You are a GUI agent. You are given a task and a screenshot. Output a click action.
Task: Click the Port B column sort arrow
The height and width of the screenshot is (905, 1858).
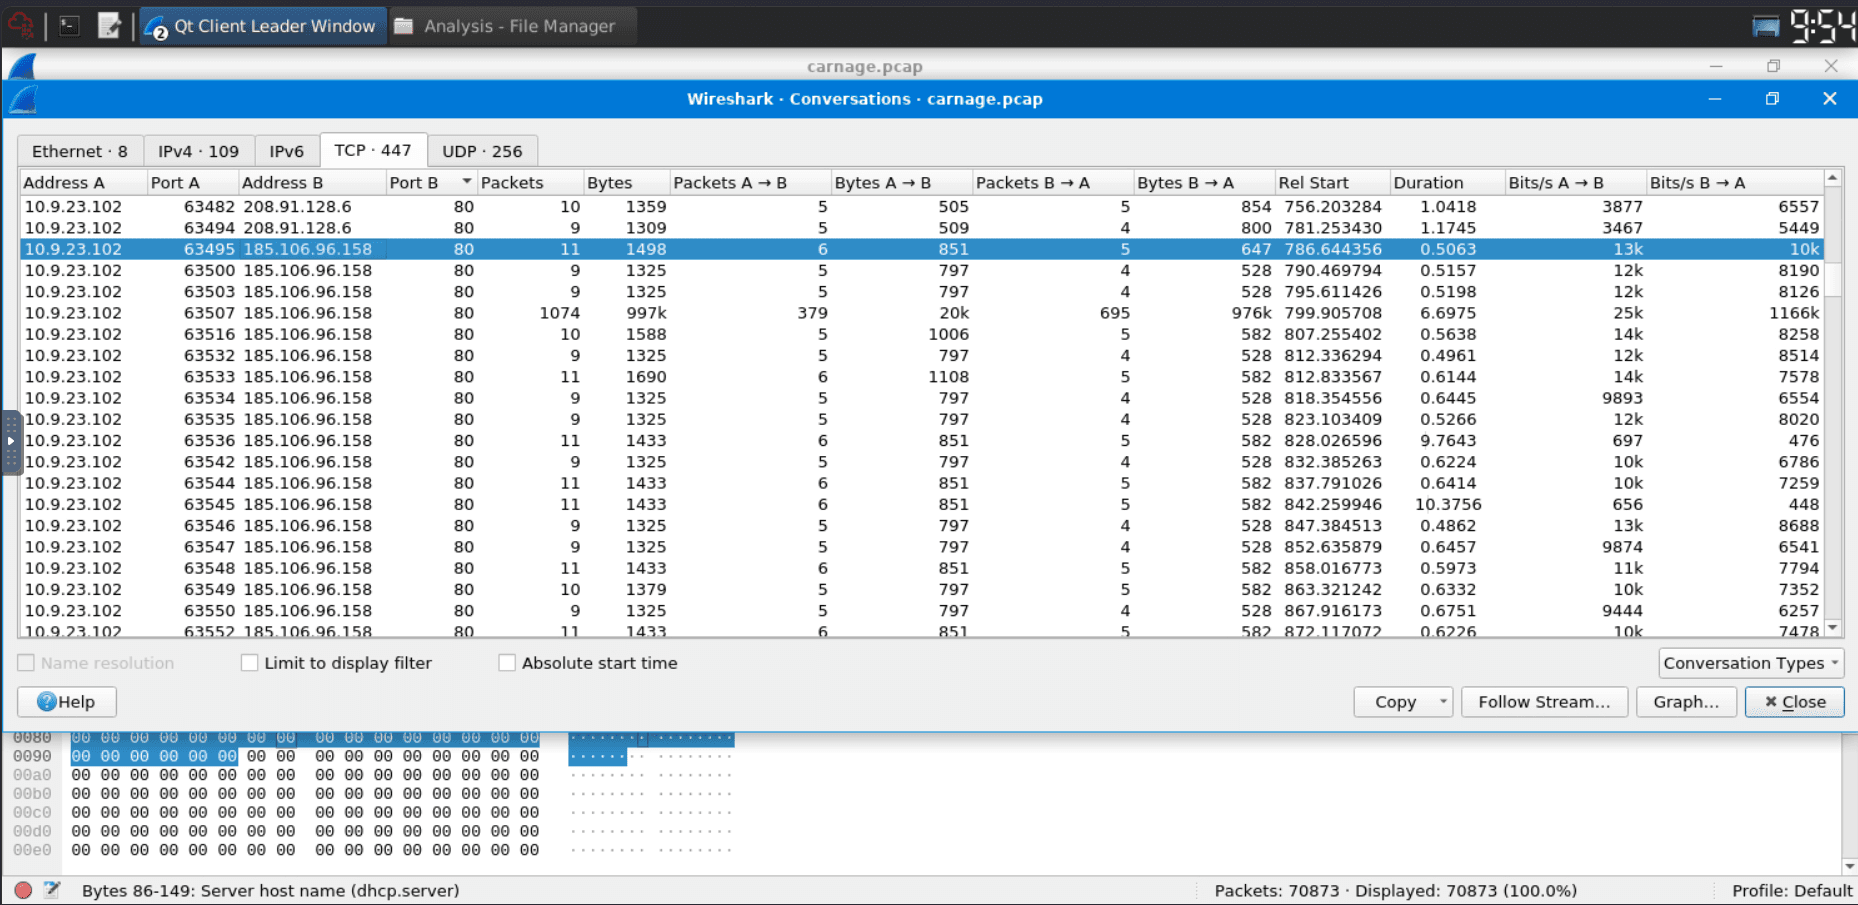pyautogui.click(x=466, y=182)
